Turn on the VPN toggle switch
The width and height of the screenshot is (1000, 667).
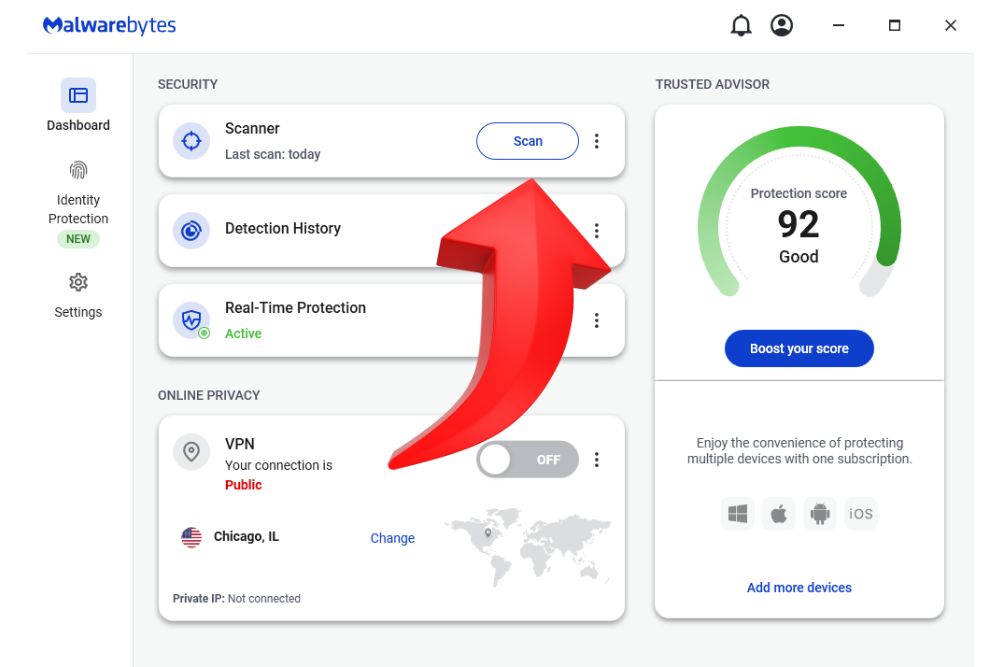(x=528, y=460)
